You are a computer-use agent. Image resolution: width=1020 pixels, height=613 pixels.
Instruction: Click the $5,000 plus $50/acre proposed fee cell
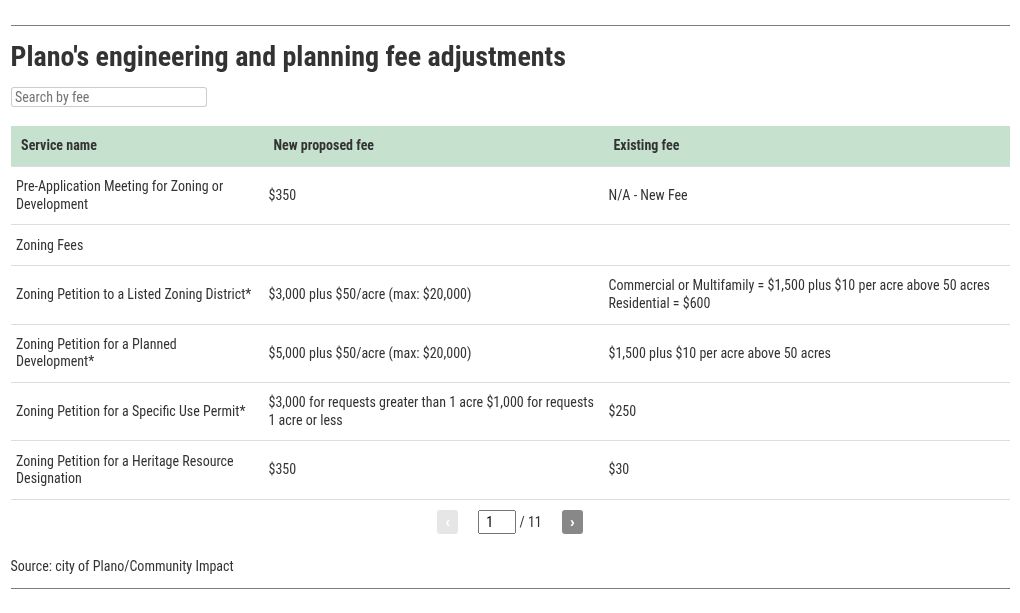pyautogui.click(x=369, y=353)
